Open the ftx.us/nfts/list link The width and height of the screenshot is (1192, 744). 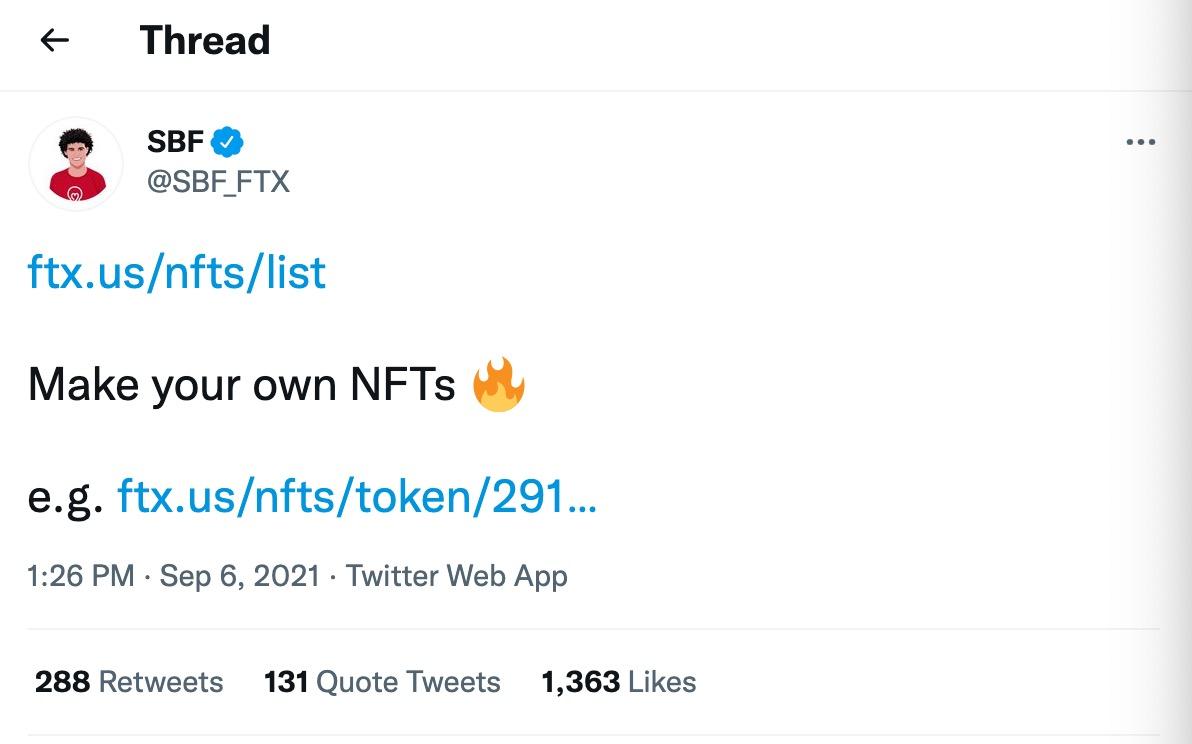[x=176, y=272]
